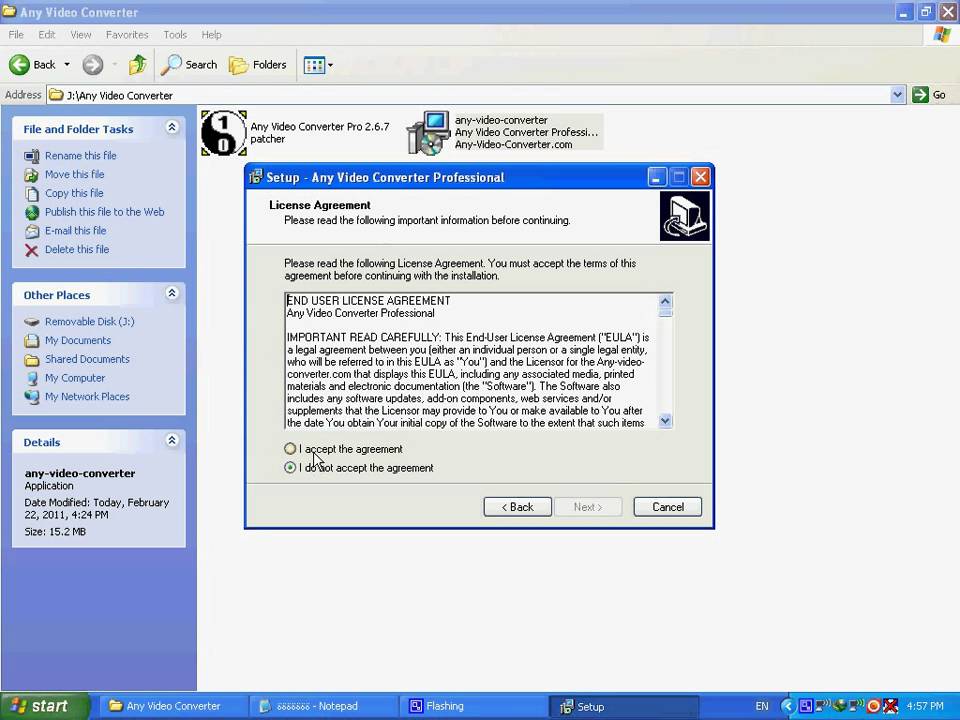Click the address bar folder icon
The image size is (960, 720).
click(56, 95)
